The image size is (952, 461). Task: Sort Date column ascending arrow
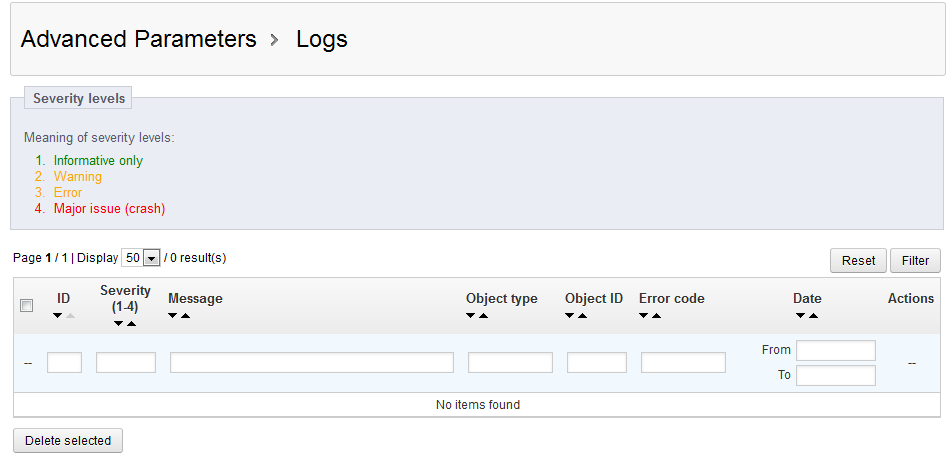(x=814, y=315)
